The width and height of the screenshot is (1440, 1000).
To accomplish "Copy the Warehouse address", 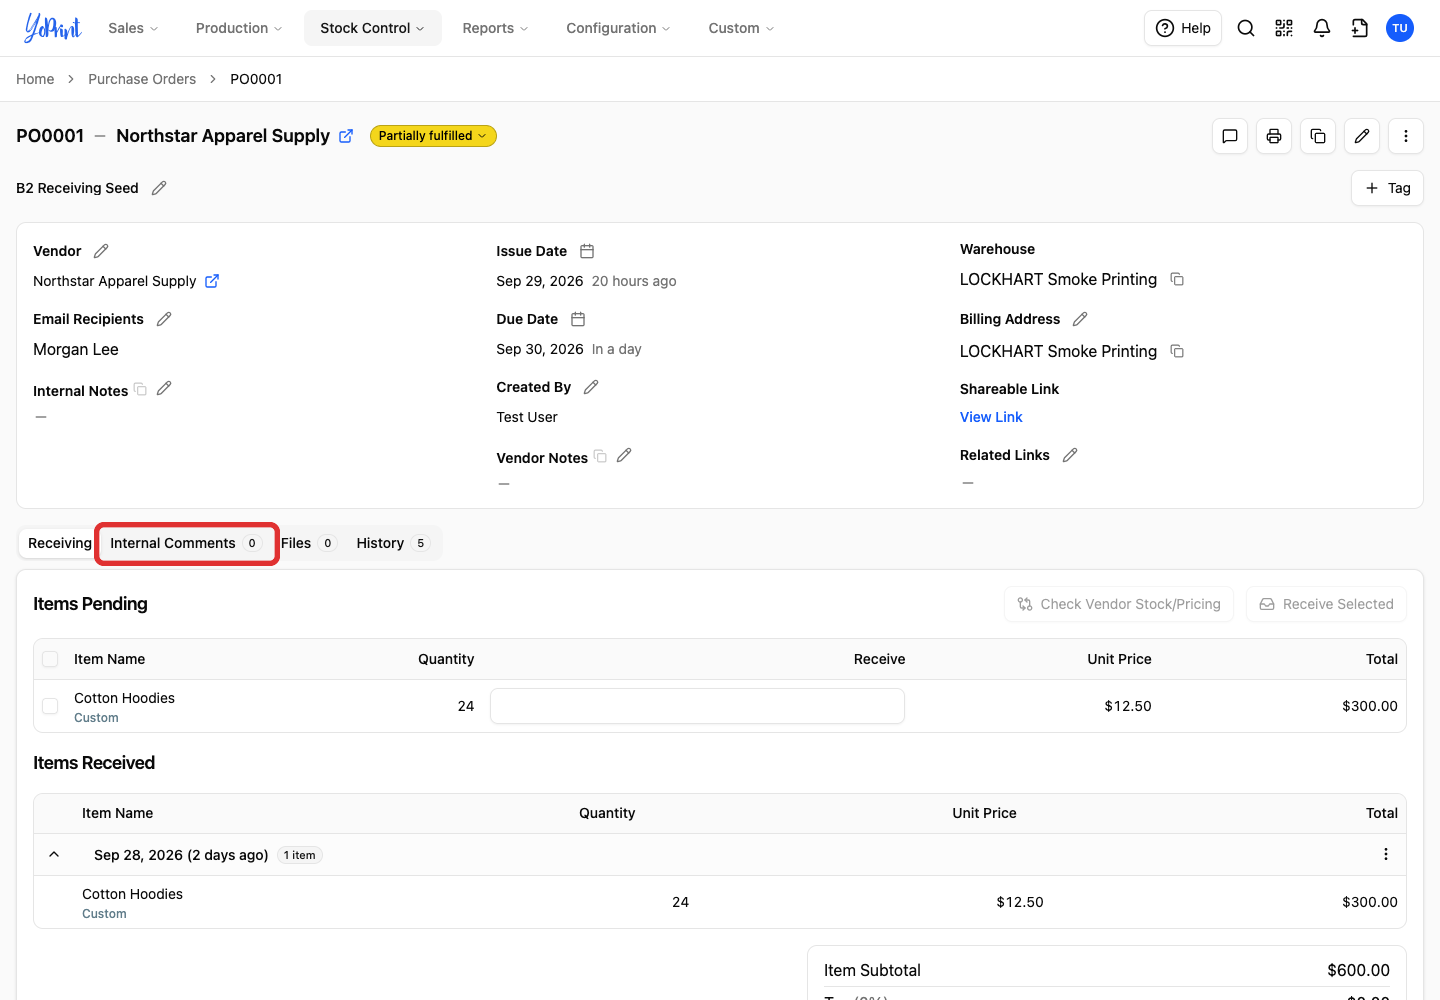I will (1177, 279).
